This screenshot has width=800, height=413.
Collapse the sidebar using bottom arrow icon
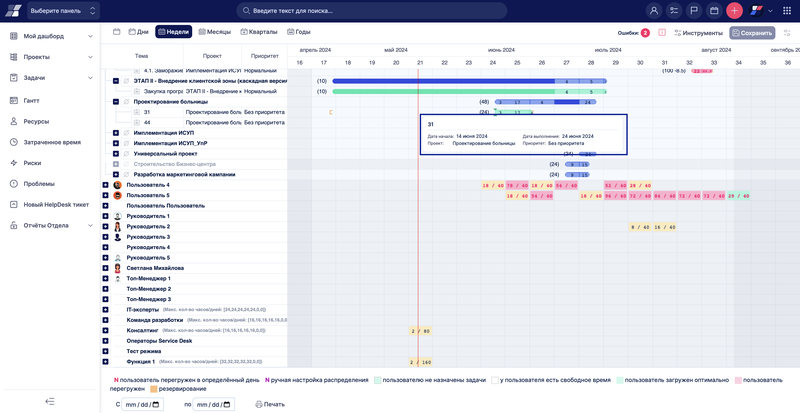tap(50, 401)
